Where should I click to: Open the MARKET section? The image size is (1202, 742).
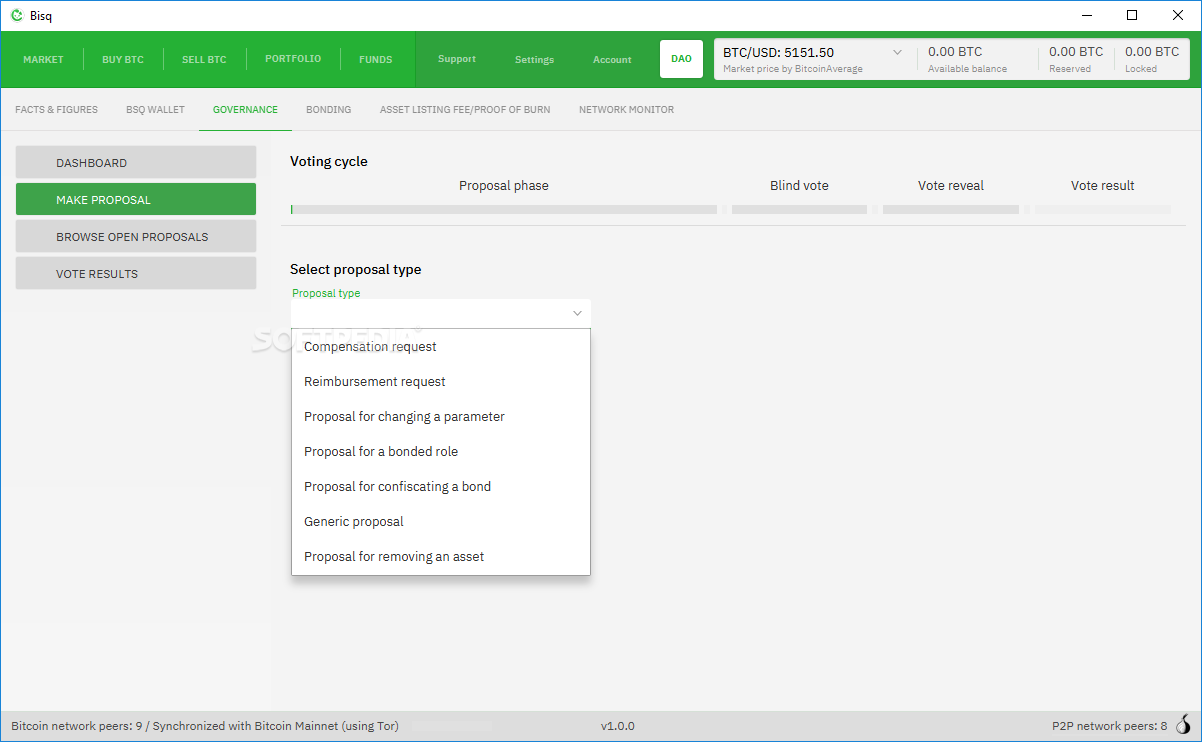coord(43,59)
